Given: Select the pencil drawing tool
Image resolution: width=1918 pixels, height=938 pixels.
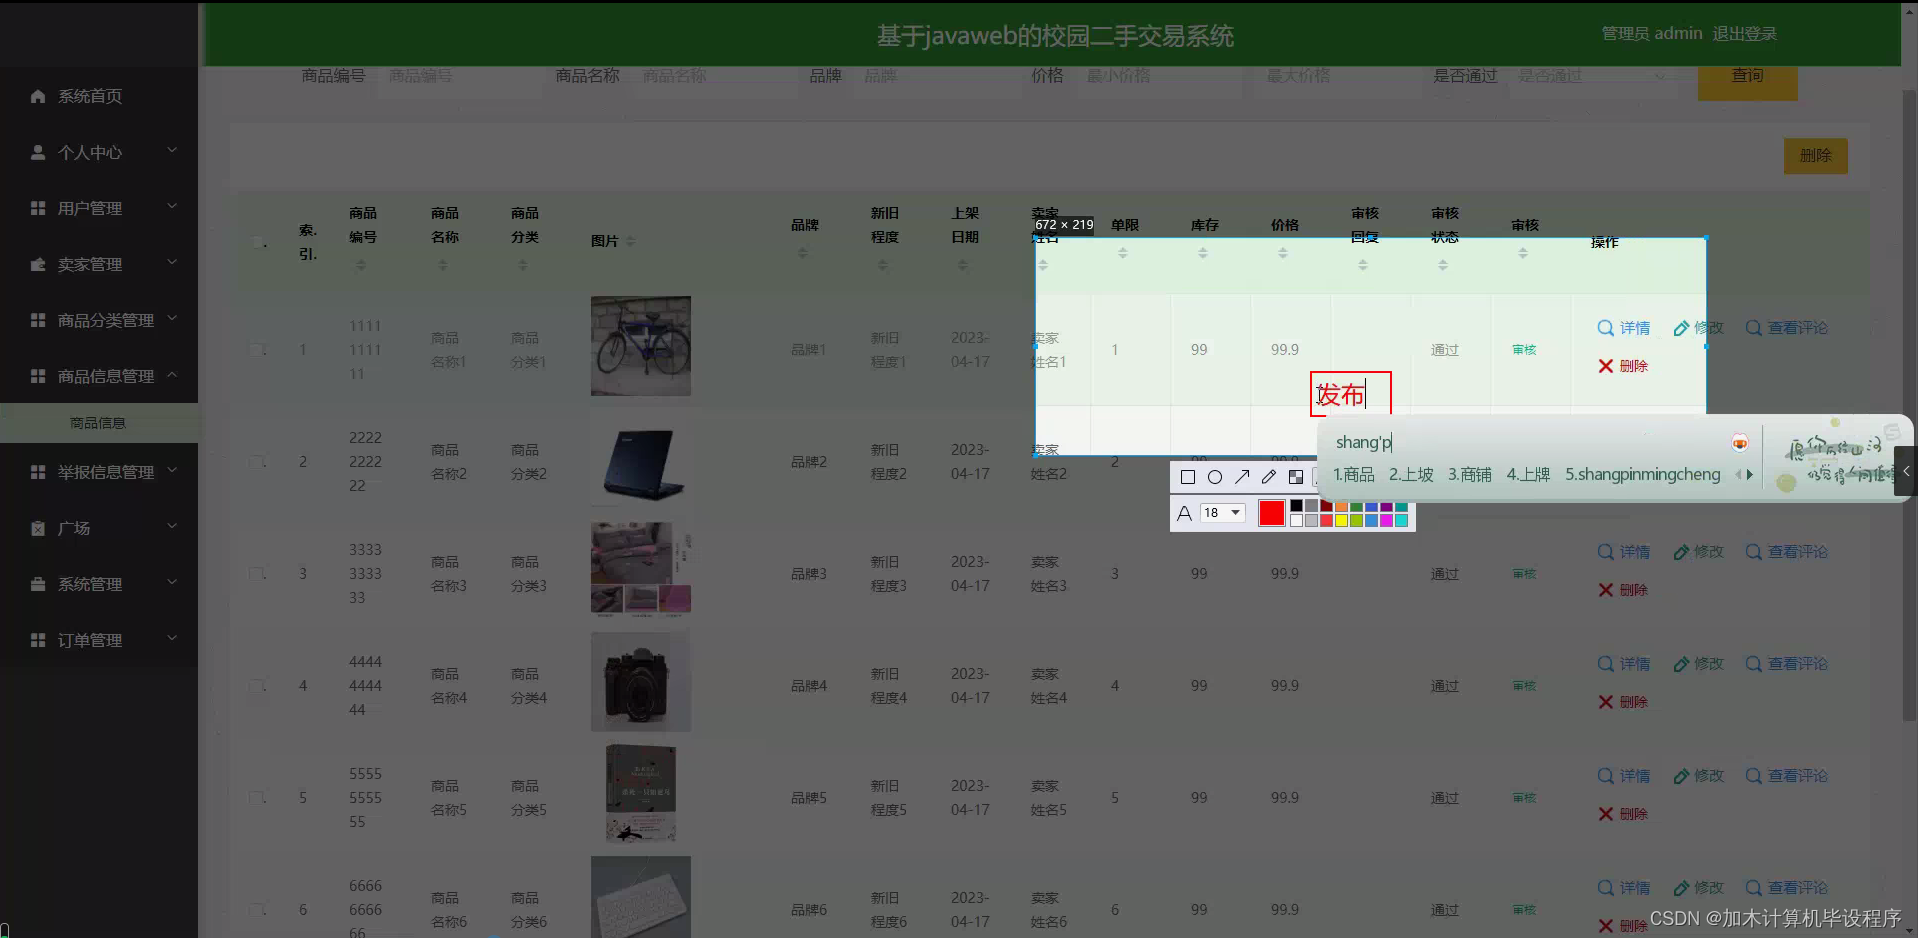Looking at the screenshot, I should pyautogui.click(x=1269, y=477).
